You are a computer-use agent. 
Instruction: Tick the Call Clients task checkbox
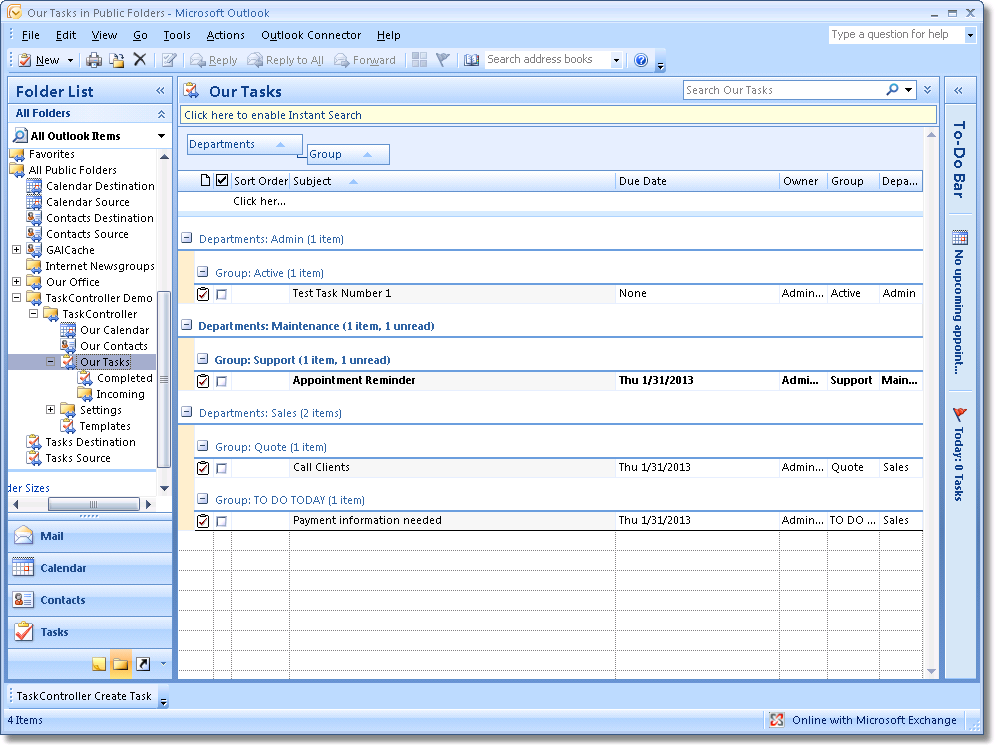pyautogui.click(x=221, y=468)
